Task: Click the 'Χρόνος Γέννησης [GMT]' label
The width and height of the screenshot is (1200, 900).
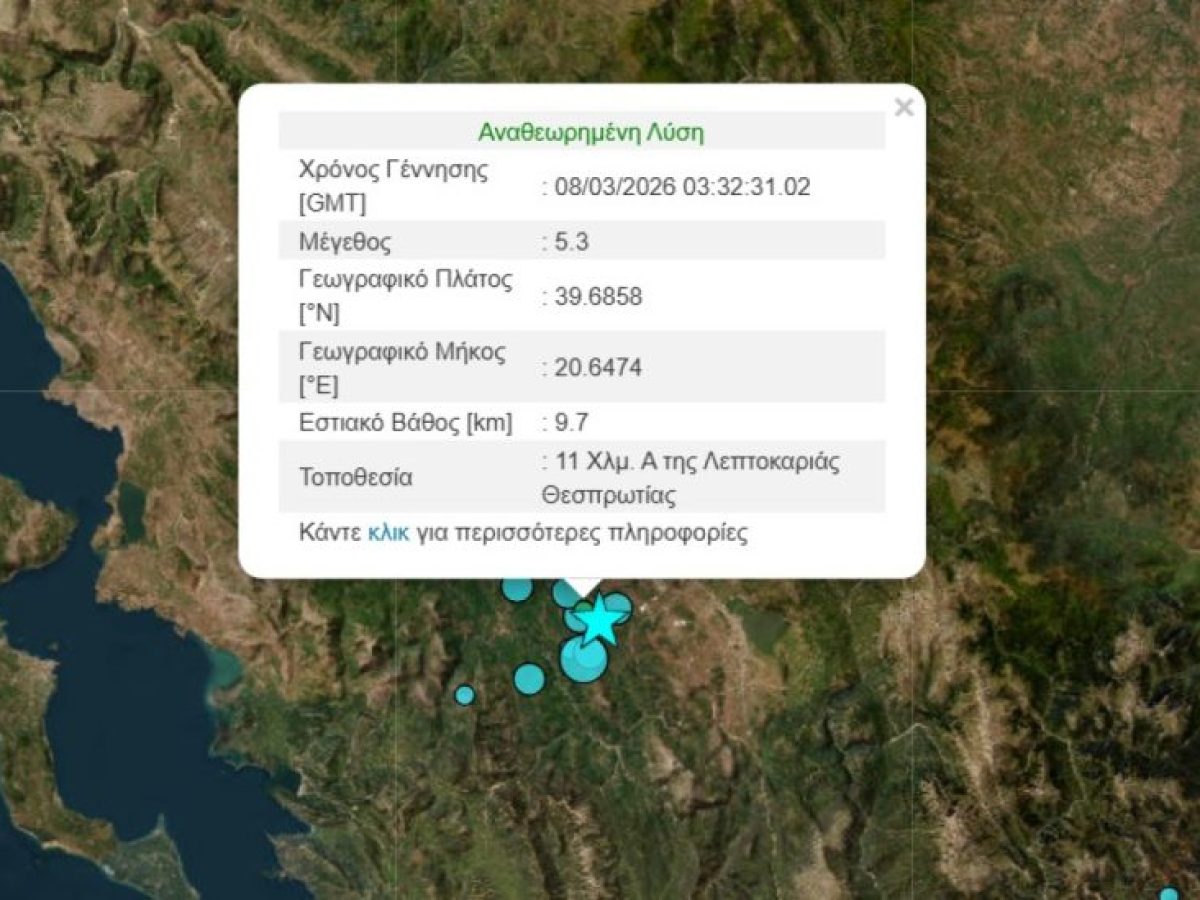Action: (393, 186)
